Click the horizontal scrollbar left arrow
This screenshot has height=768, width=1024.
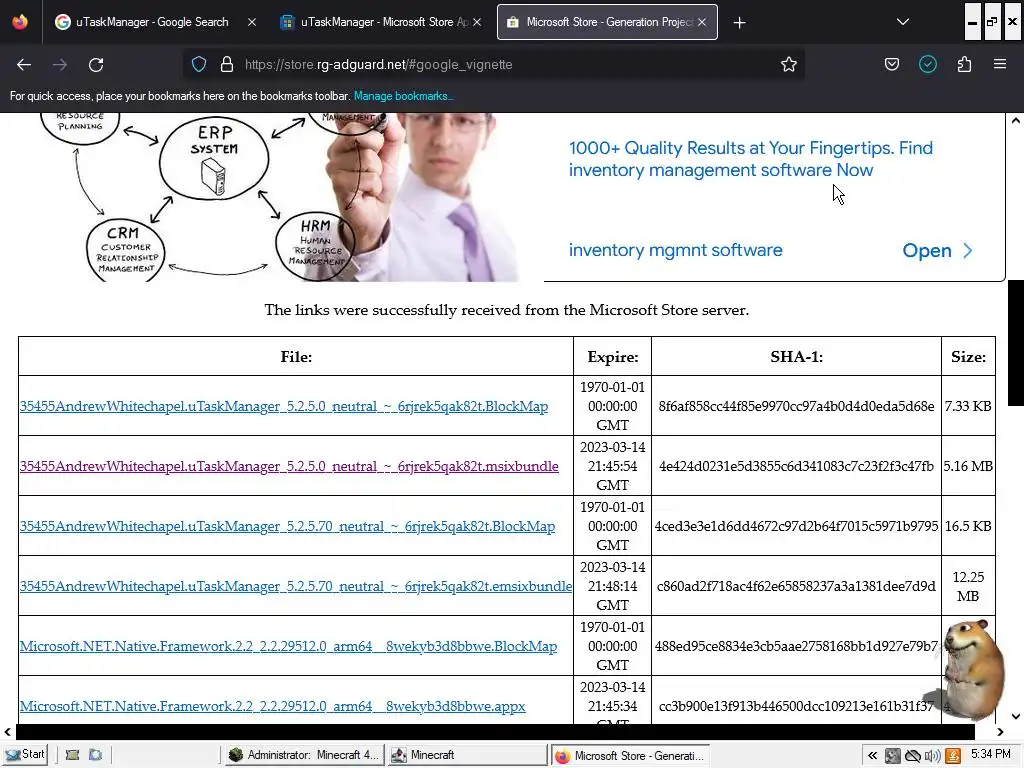[x=8, y=732]
